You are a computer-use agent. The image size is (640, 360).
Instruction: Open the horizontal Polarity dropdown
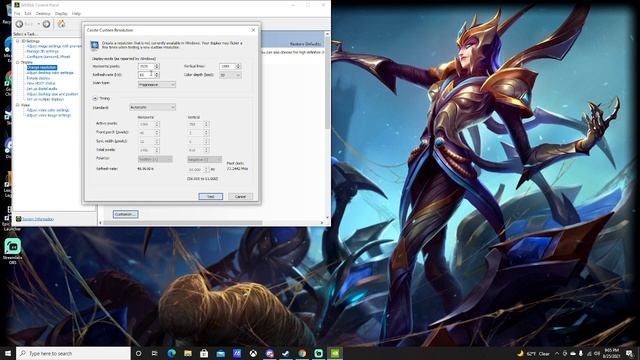point(155,159)
